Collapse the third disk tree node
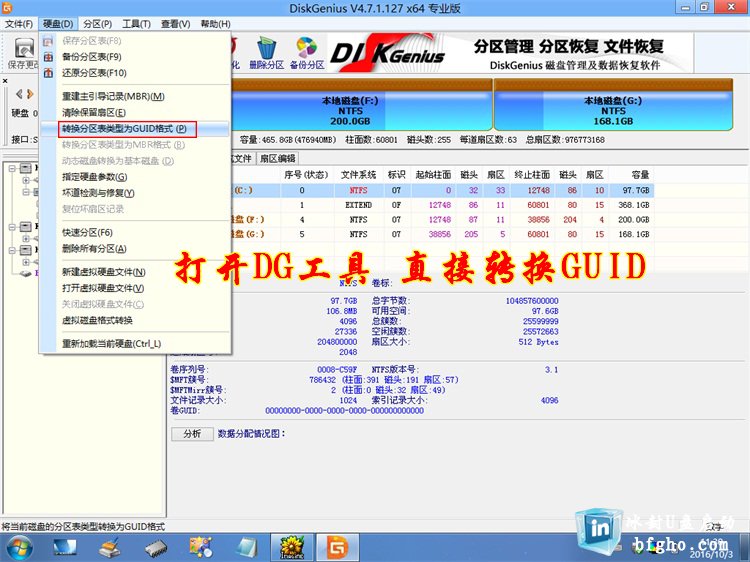Viewport: 750px width, 562px height. [12, 250]
